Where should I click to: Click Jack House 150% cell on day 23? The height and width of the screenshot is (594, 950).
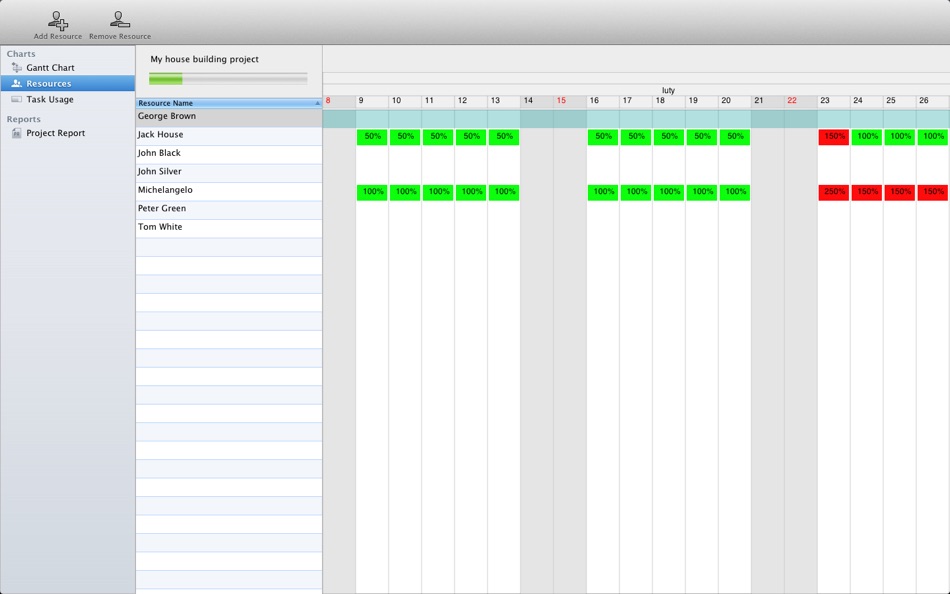click(x=834, y=137)
